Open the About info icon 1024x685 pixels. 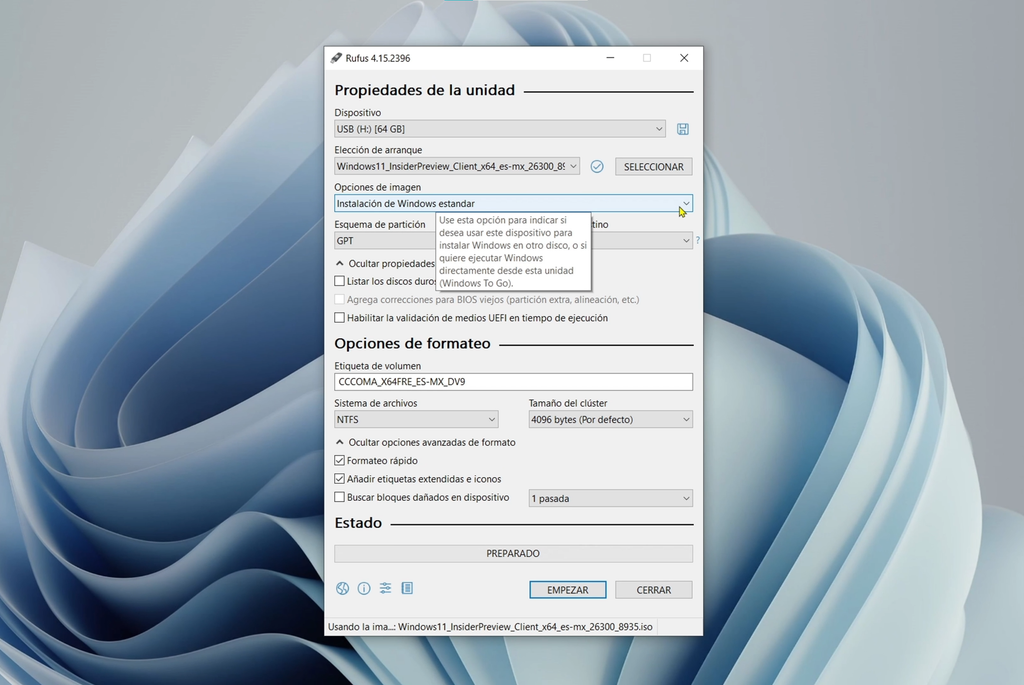[x=364, y=588]
